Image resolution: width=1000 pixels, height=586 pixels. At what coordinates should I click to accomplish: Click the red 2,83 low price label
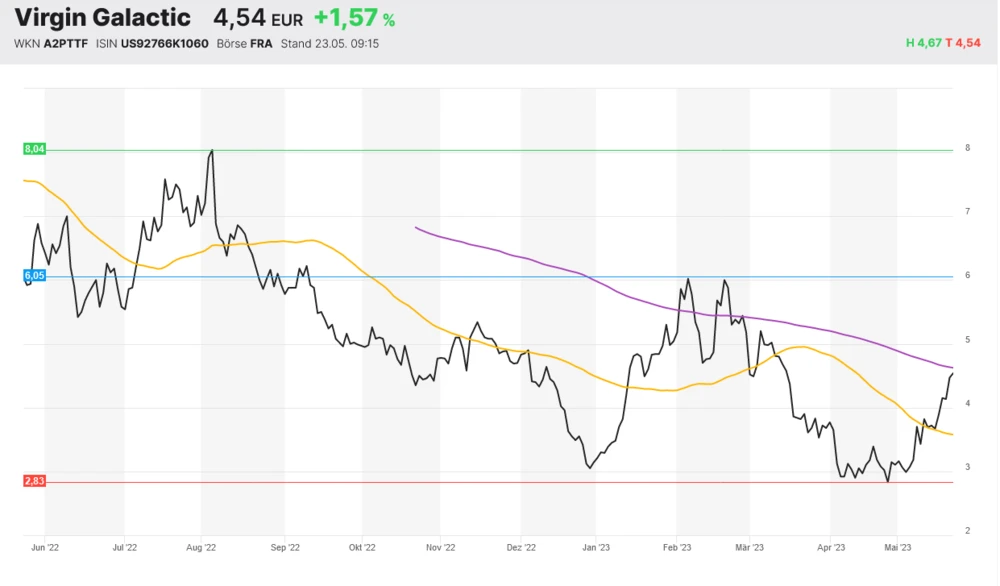[34, 481]
